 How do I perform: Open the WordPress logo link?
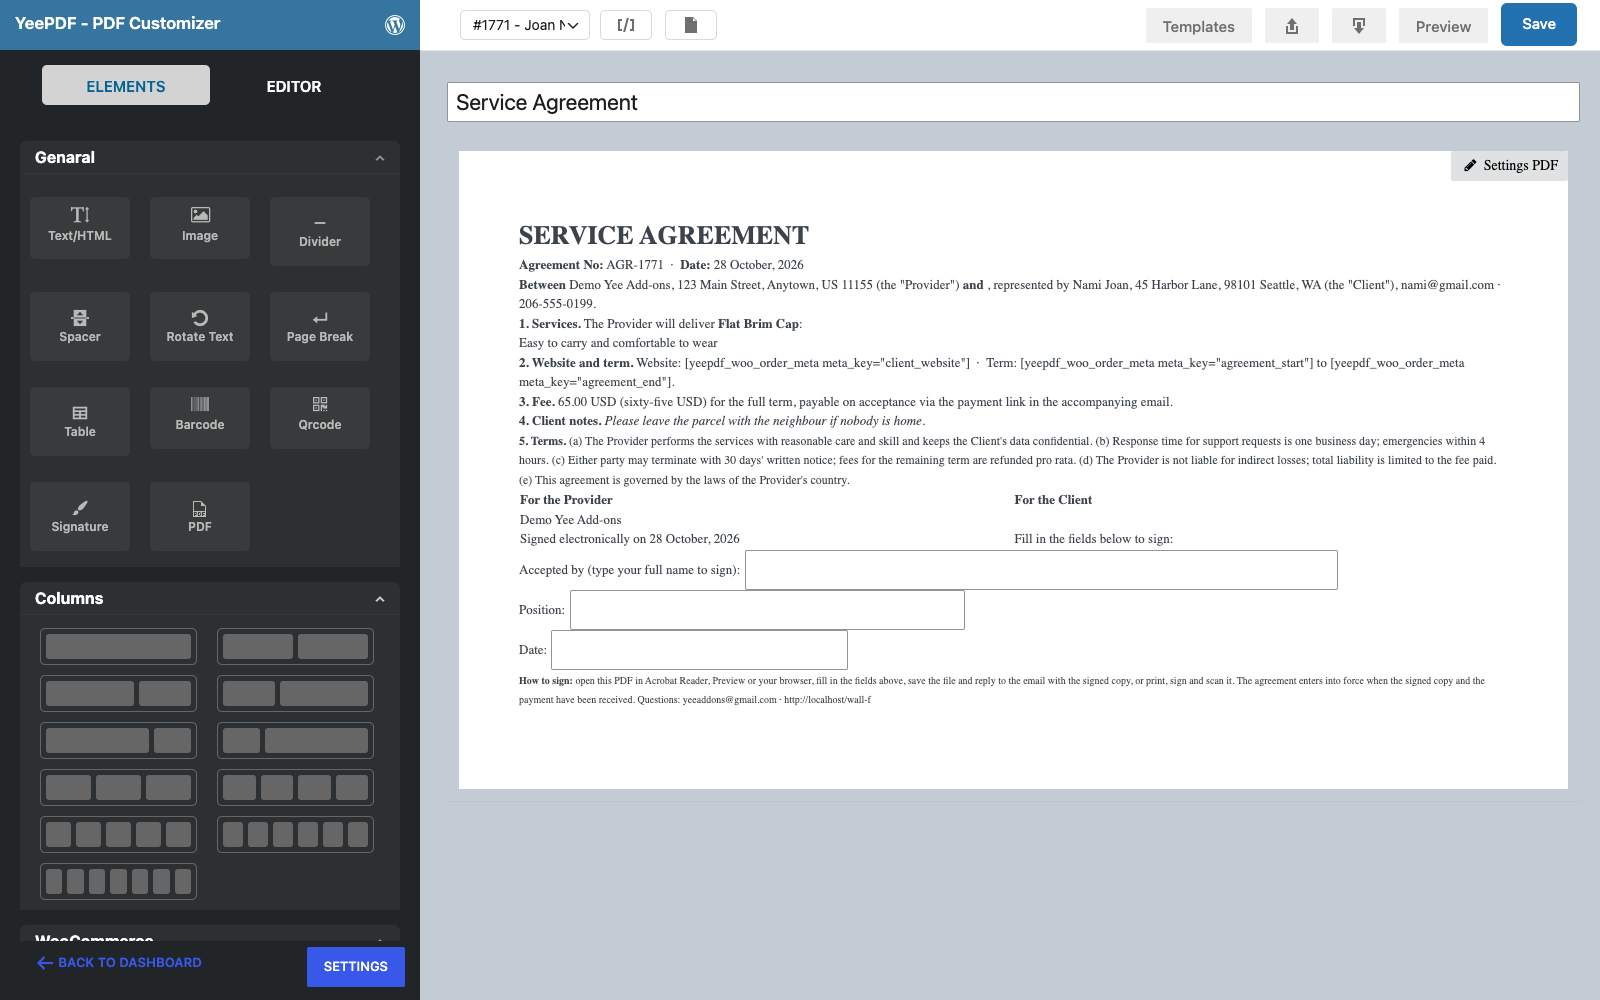coord(395,25)
